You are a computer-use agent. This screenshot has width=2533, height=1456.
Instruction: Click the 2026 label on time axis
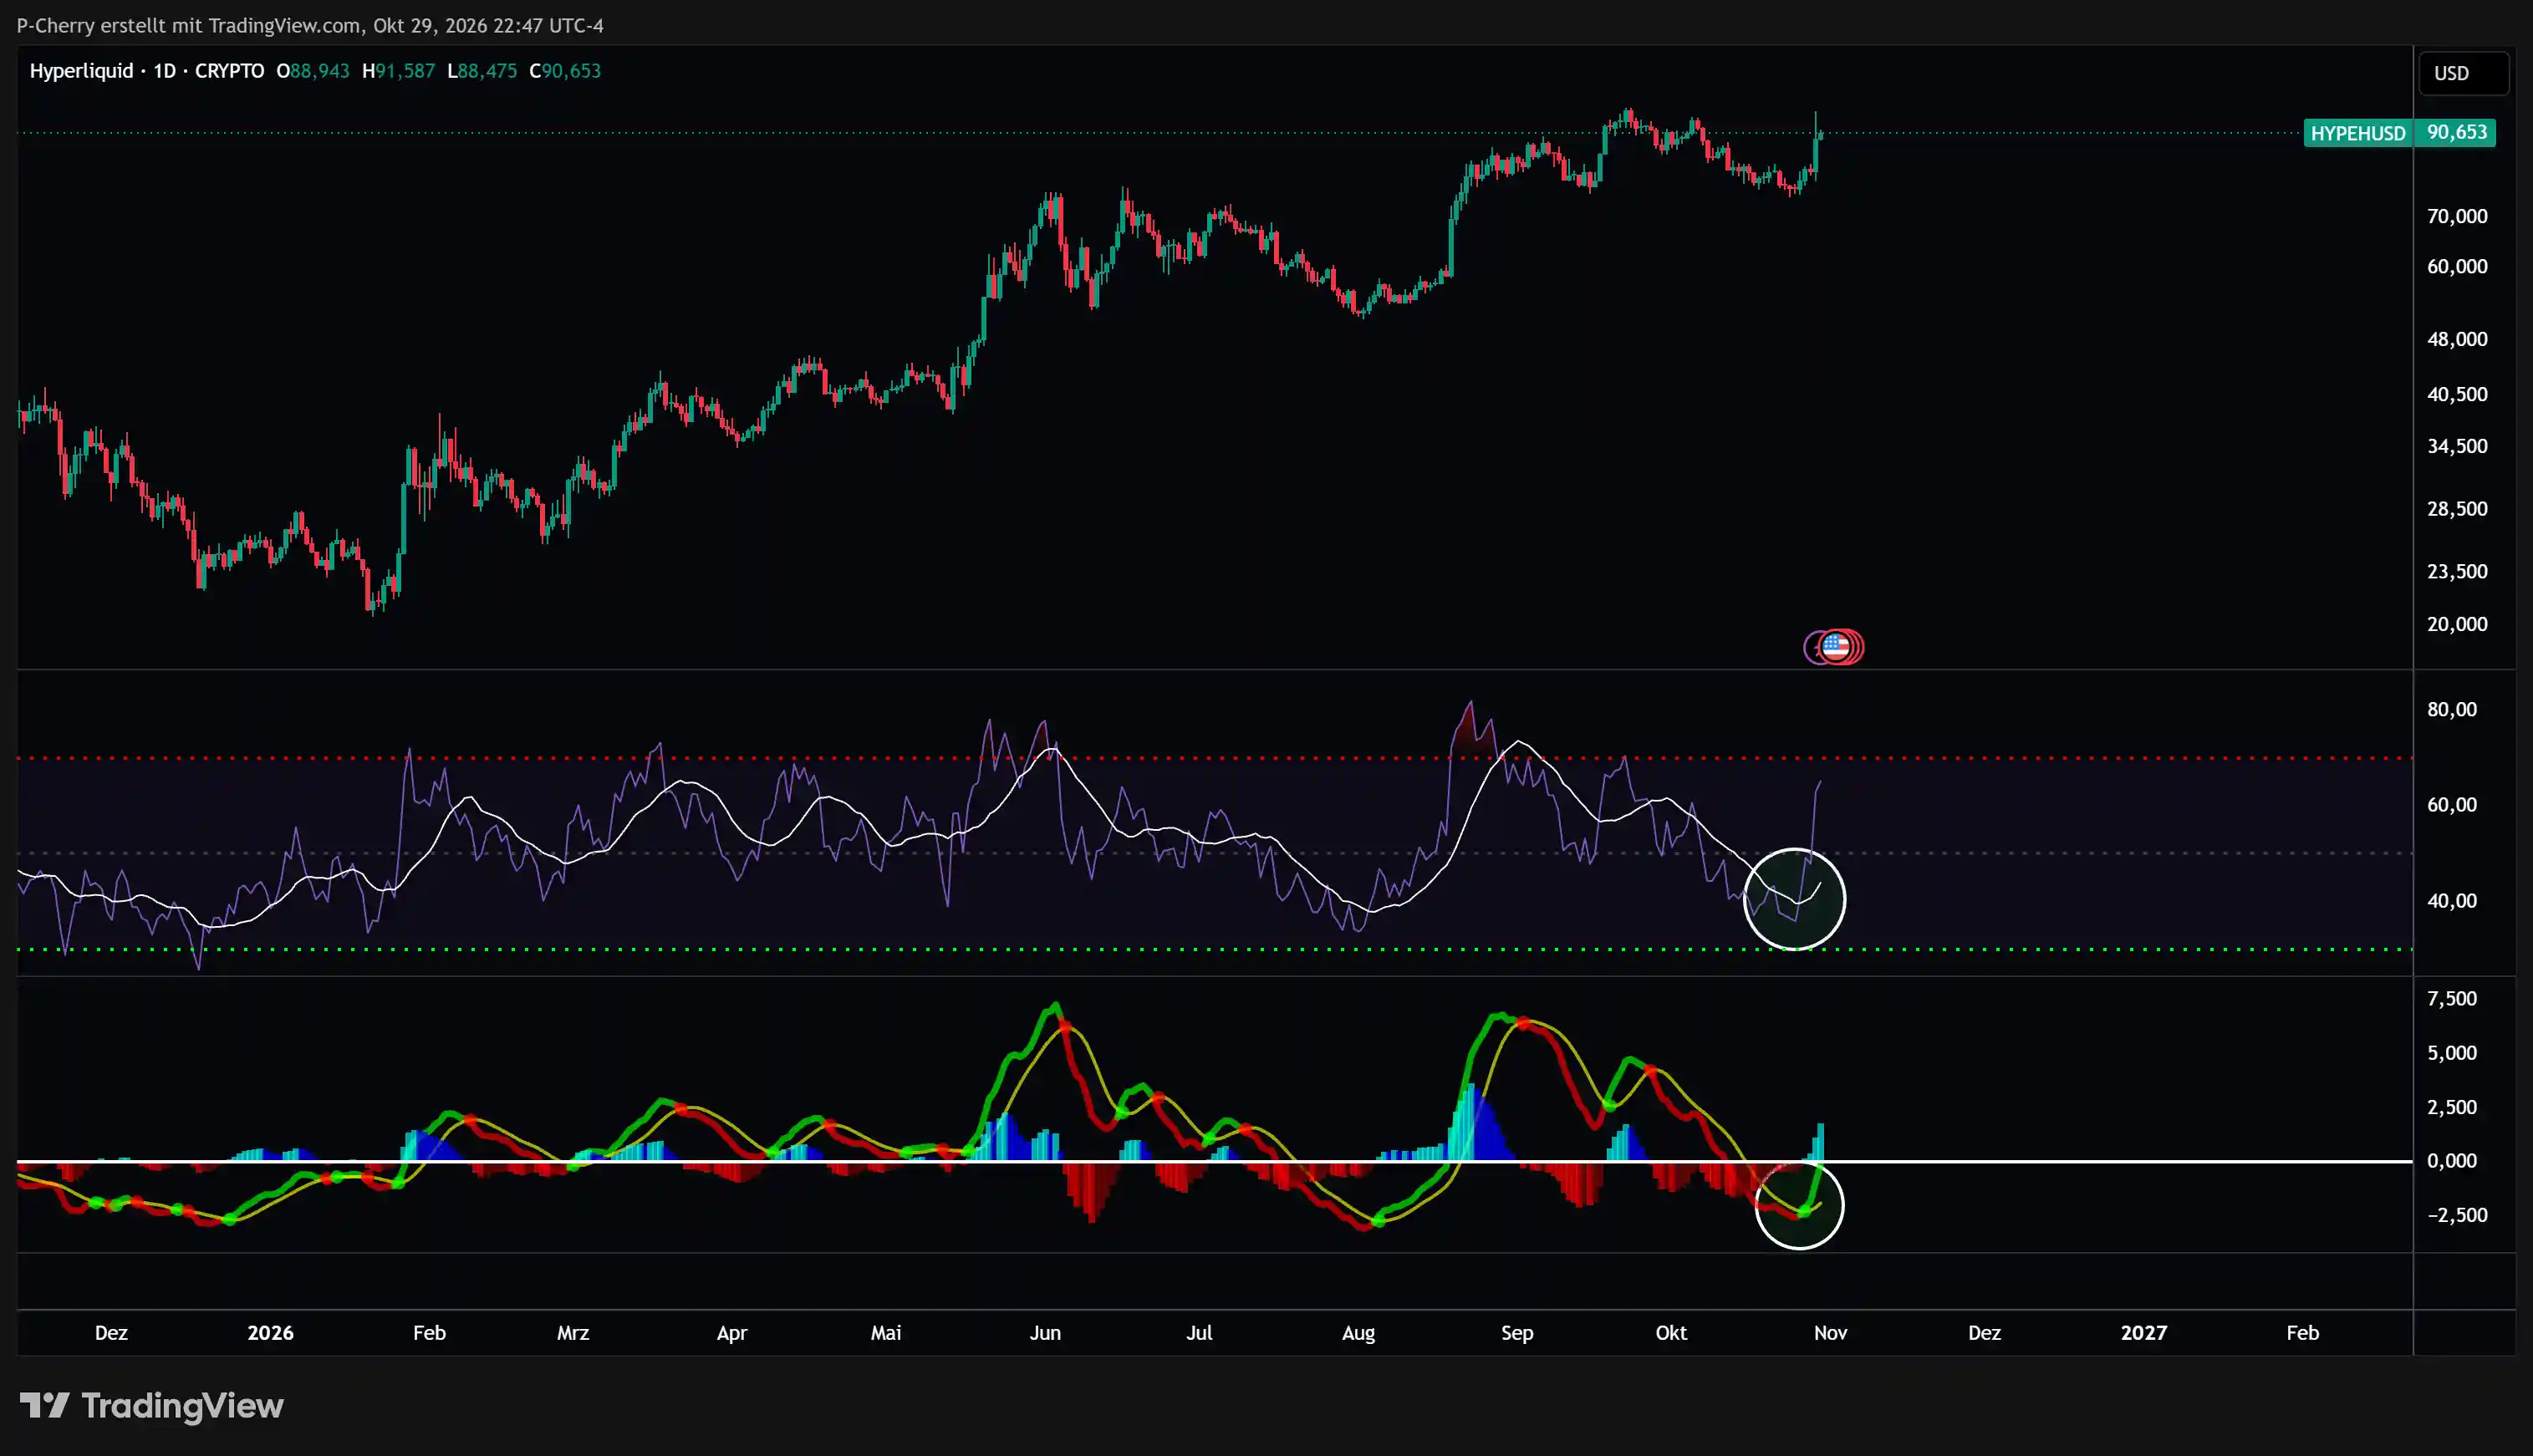(x=270, y=1333)
